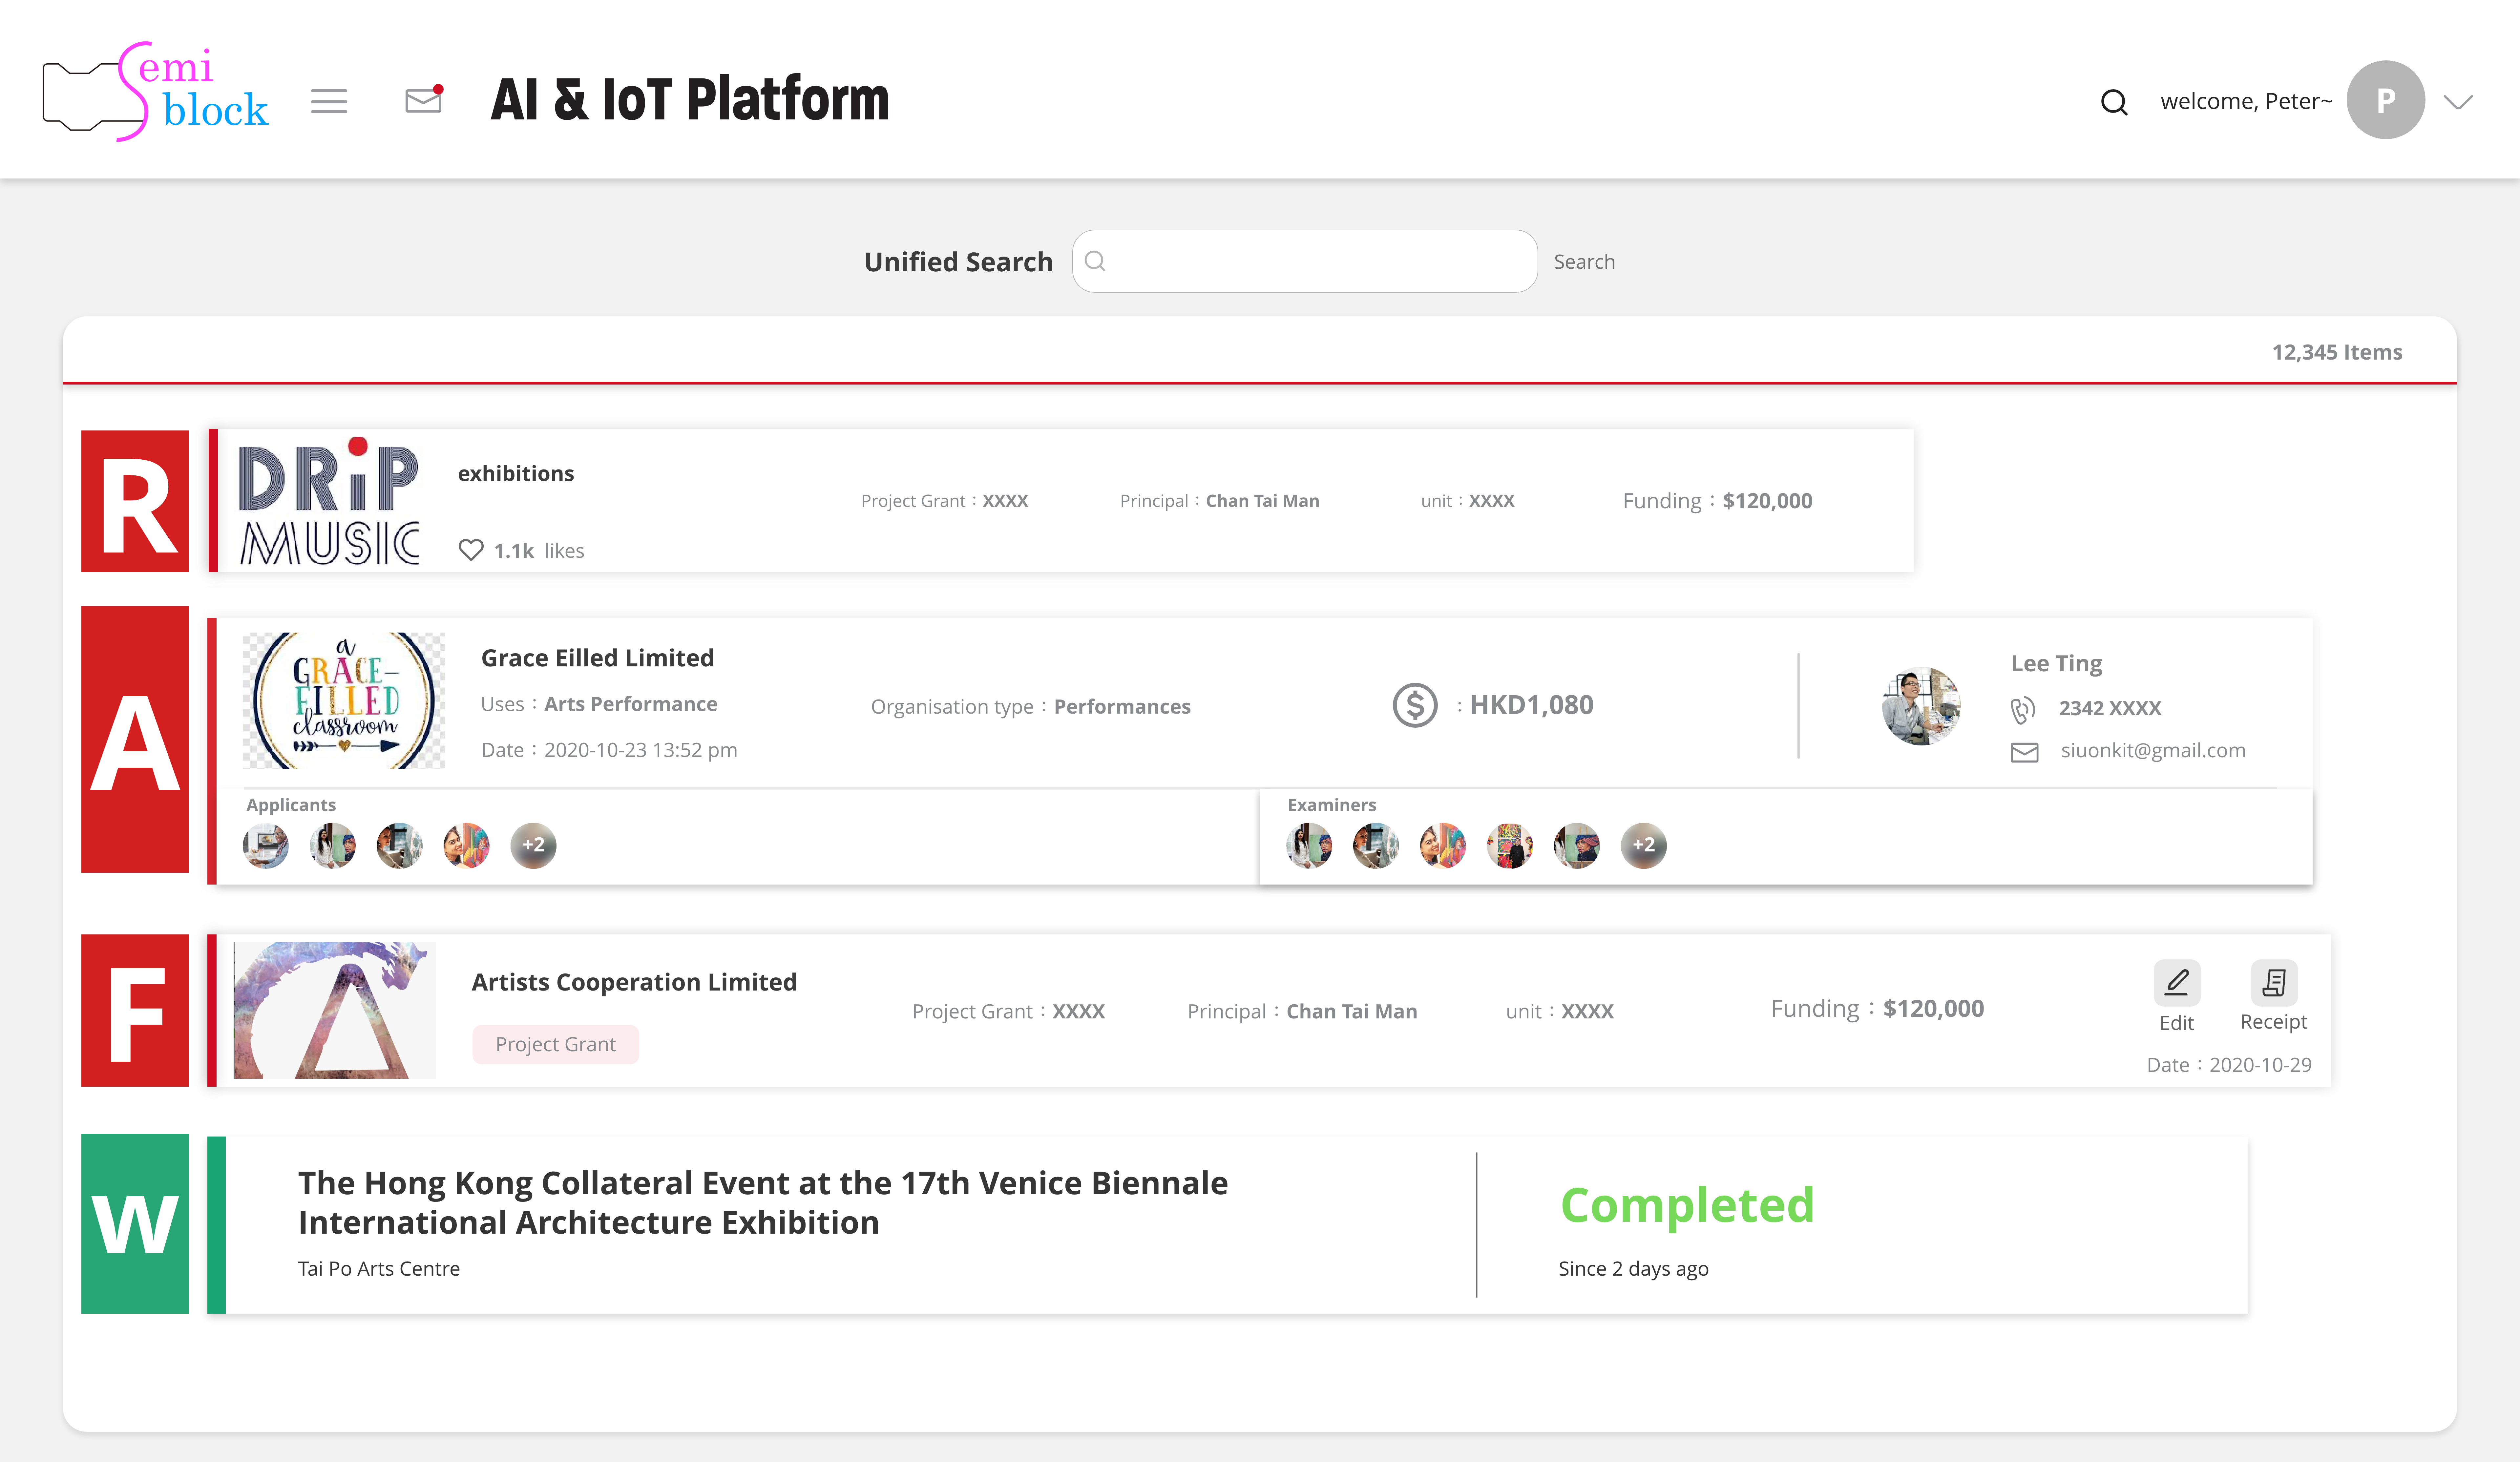2520x1462 pixels.
Task: Click the red F category tile
Action: (x=135, y=1010)
